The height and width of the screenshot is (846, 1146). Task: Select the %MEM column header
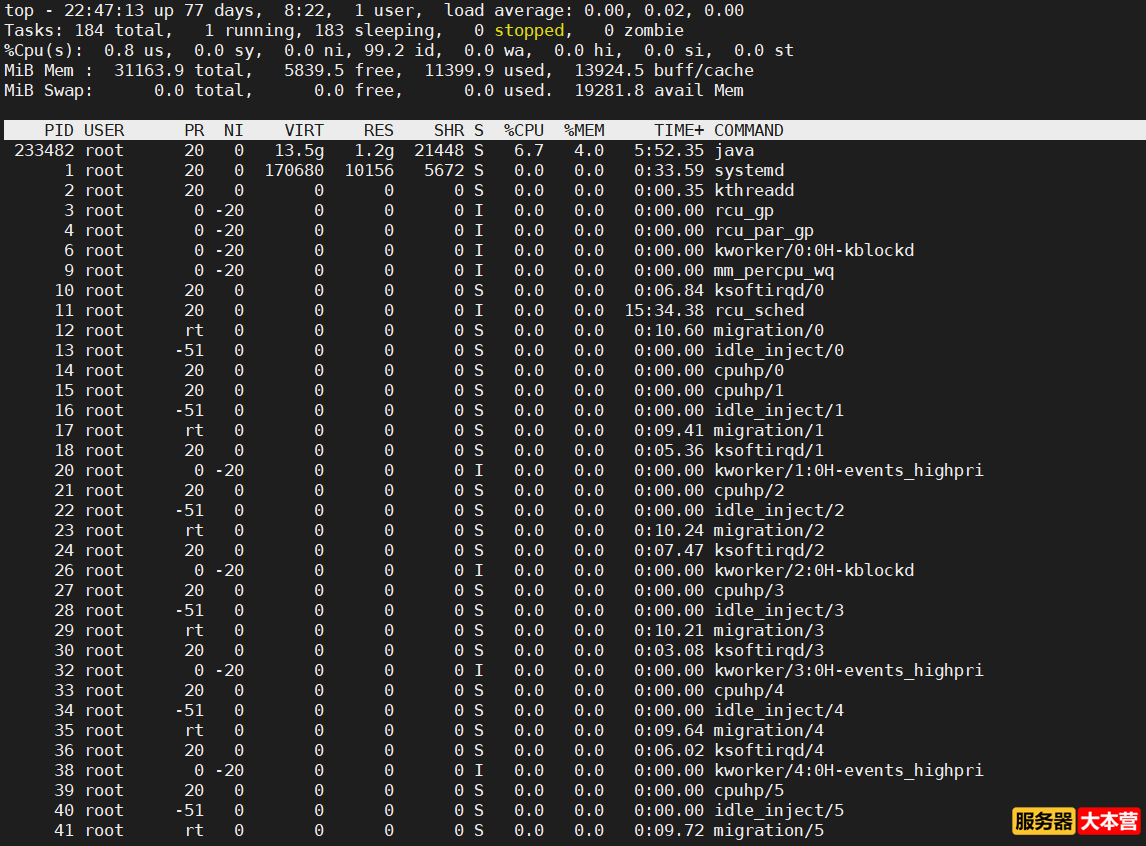(584, 130)
